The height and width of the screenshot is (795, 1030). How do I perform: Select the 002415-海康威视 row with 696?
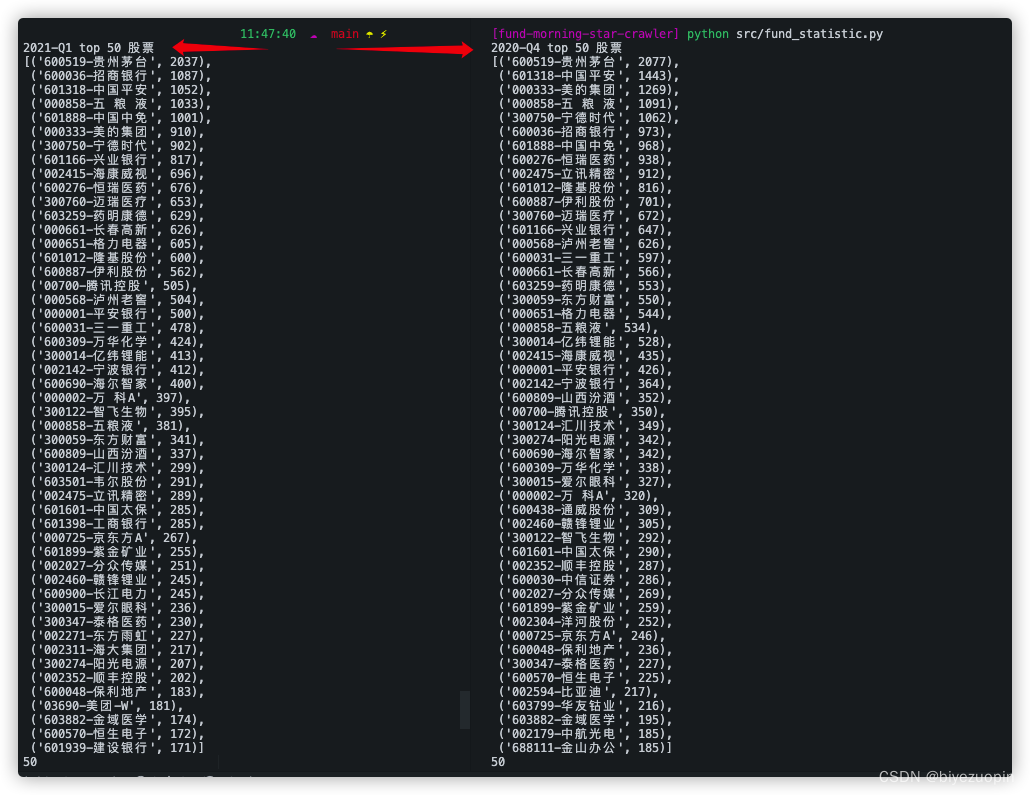pos(118,174)
